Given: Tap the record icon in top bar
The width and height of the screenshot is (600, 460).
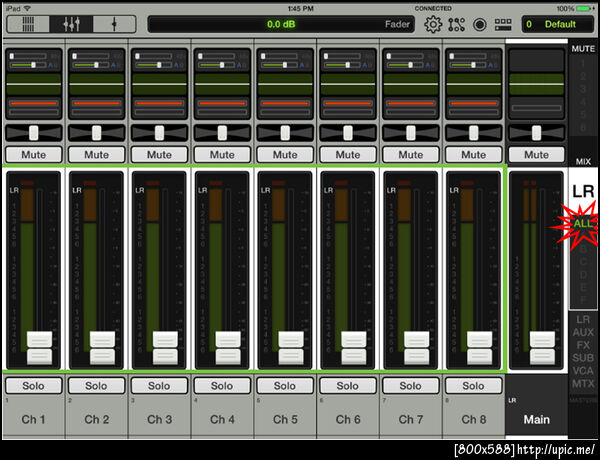Looking at the screenshot, I should (x=480, y=24).
